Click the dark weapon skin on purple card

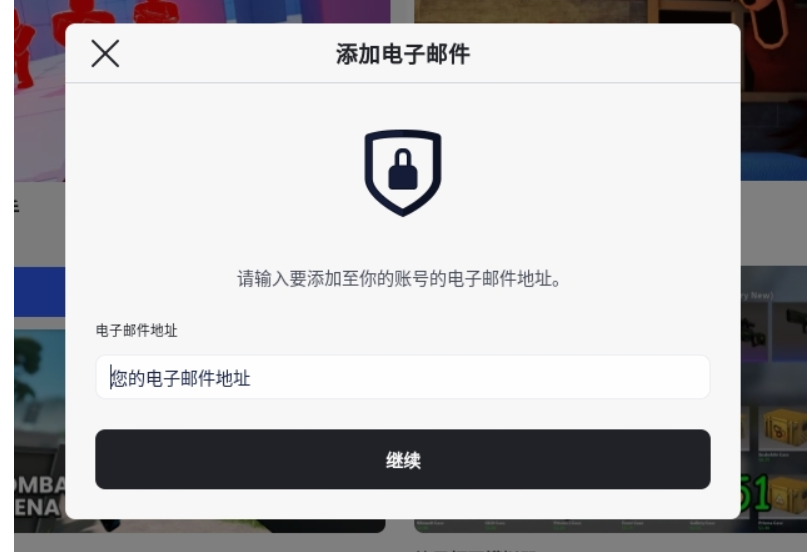(x=753, y=330)
